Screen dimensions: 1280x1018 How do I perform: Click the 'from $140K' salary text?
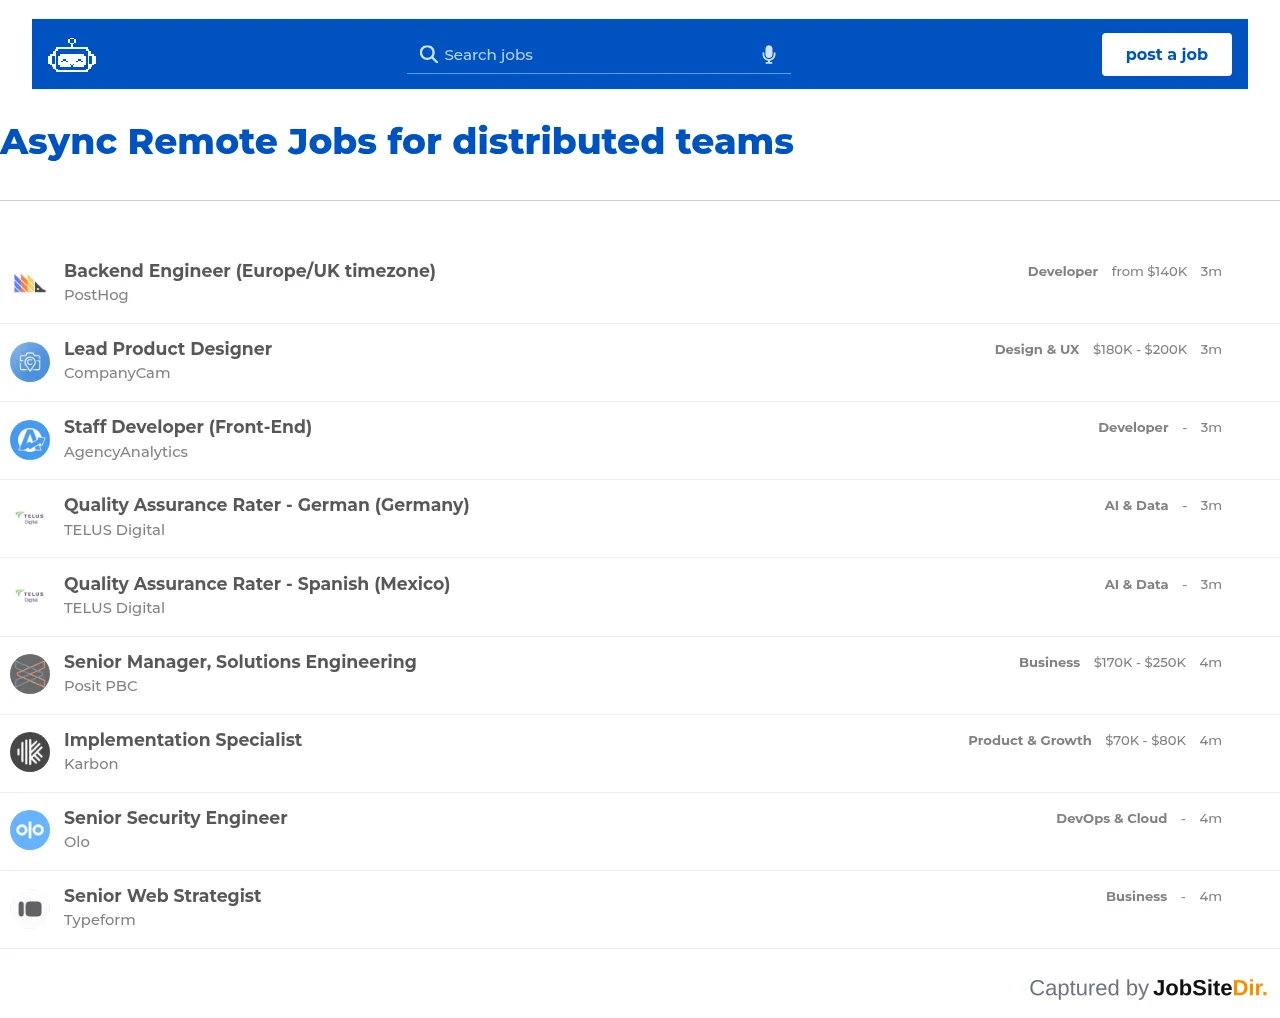point(1149,271)
